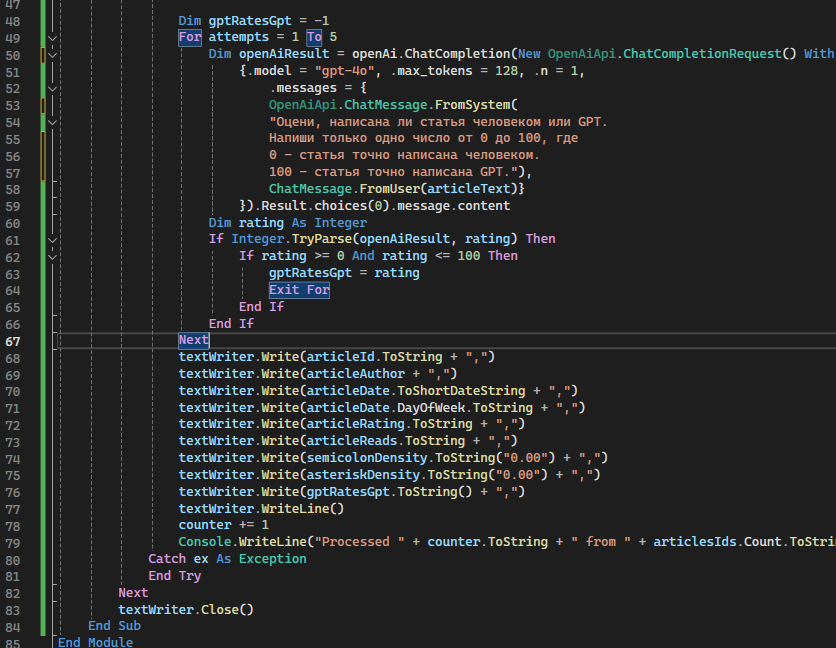The height and width of the screenshot is (648, 836).
Task: Click 'asteriskDensity' on line 75
Action: (x=363, y=475)
